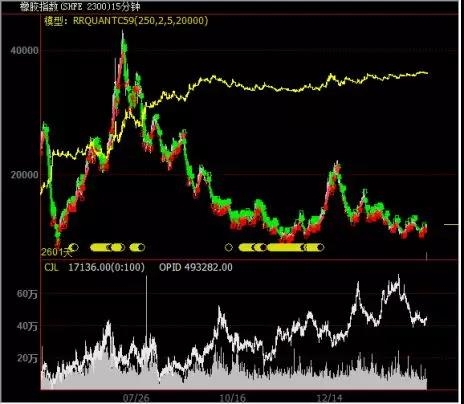Viewport: 464px width, 404px height.
Task: Select the chart title 橡胶指数 15分钟
Action: click(x=80, y=6)
